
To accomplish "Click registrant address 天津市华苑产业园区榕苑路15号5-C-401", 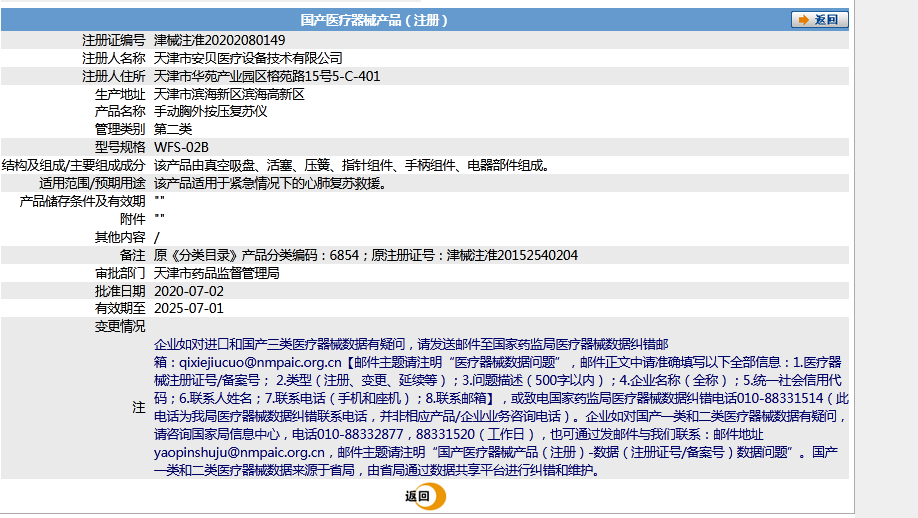I will point(267,76).
